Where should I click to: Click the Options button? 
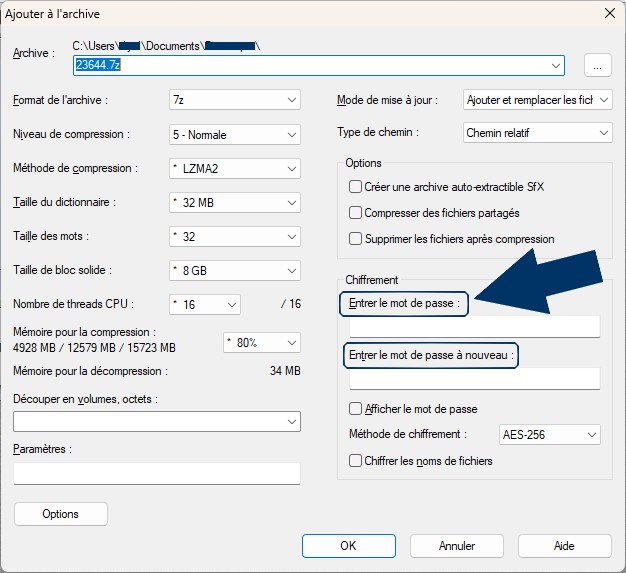click(x=61, y=514)
